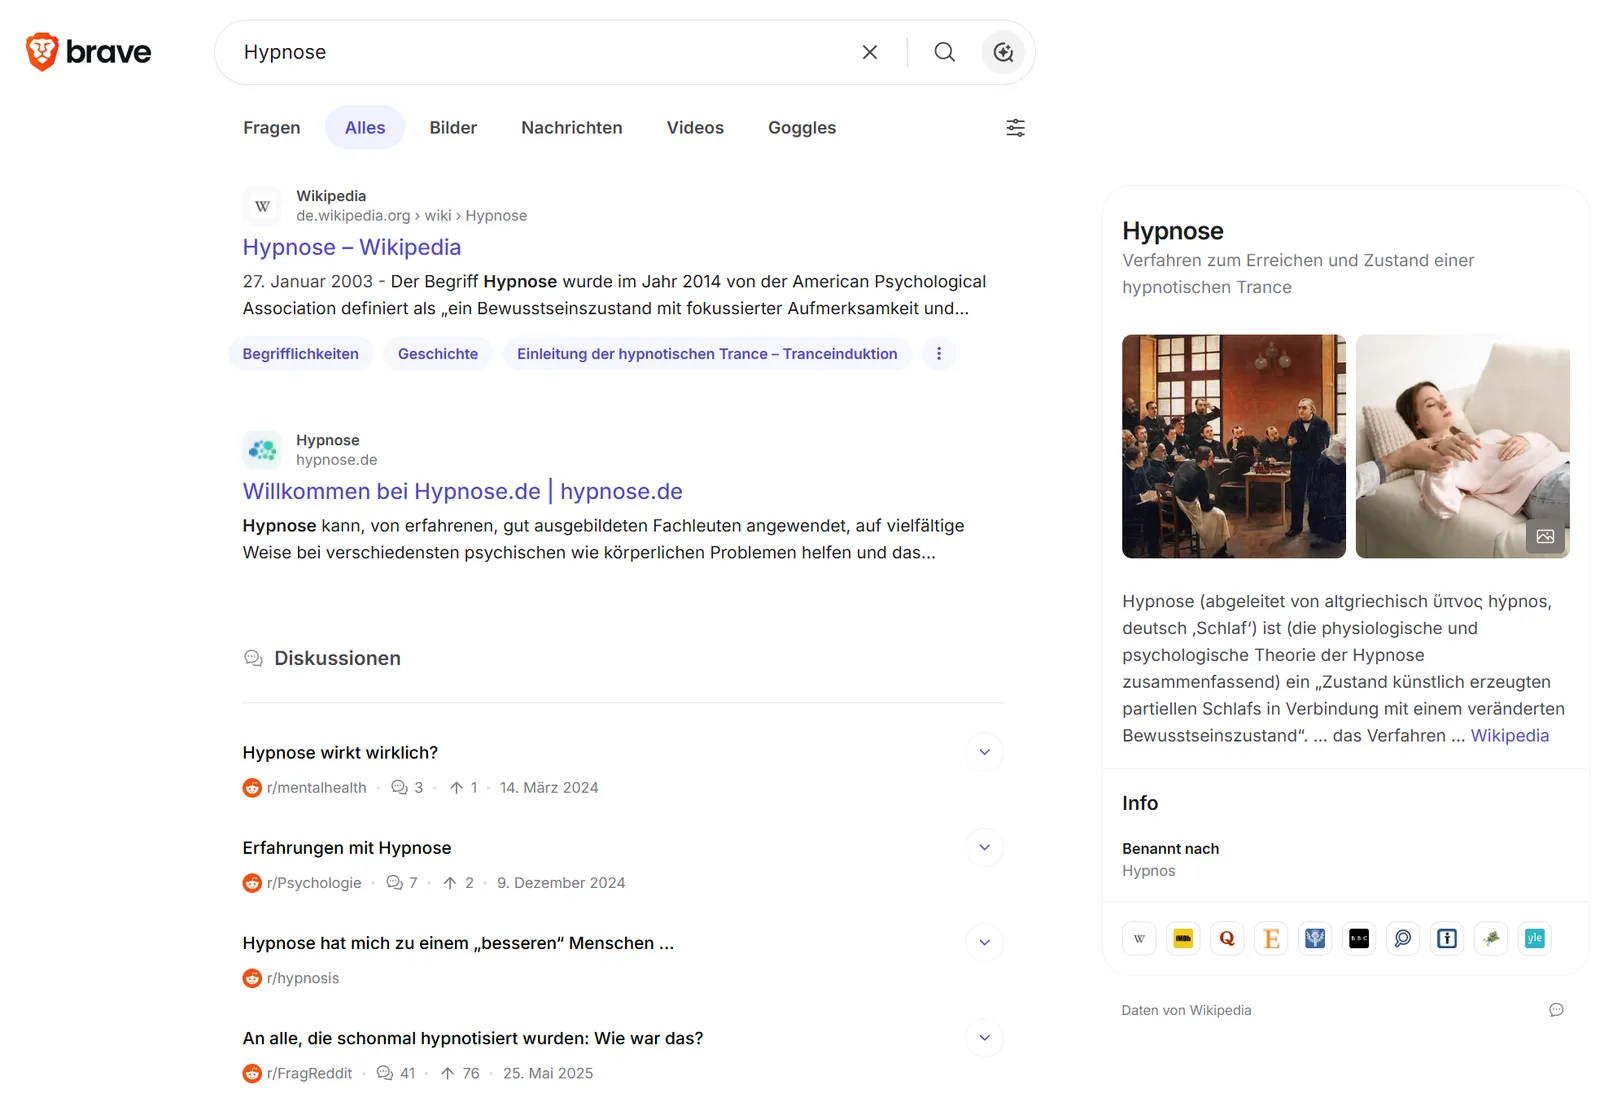Switch to the Fragen tab

(271, 128)
